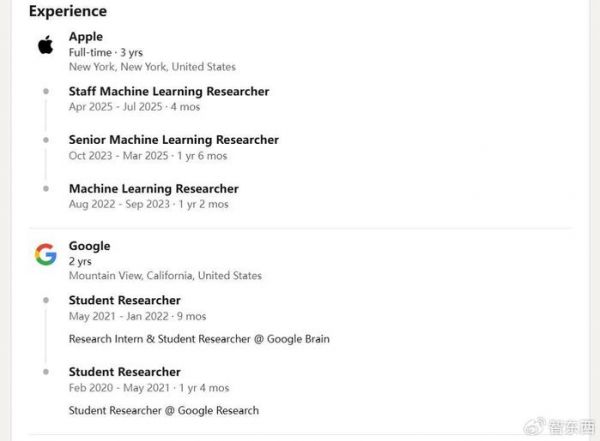Click the timeline dot beside the first Student Researcher
The width and height of the screenshot is (600, 441).
(x=45, y=300)
